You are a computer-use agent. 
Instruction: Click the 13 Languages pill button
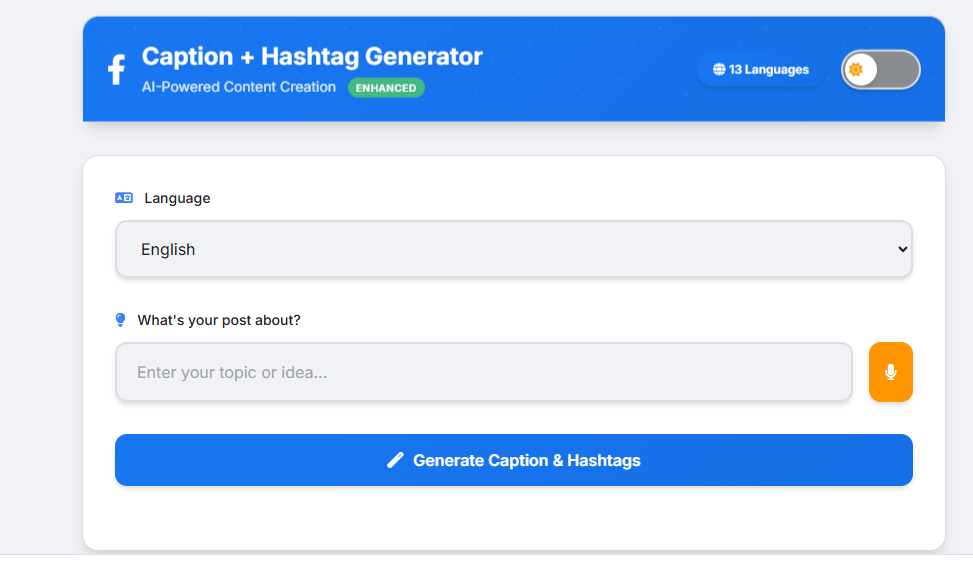(761, 69)
